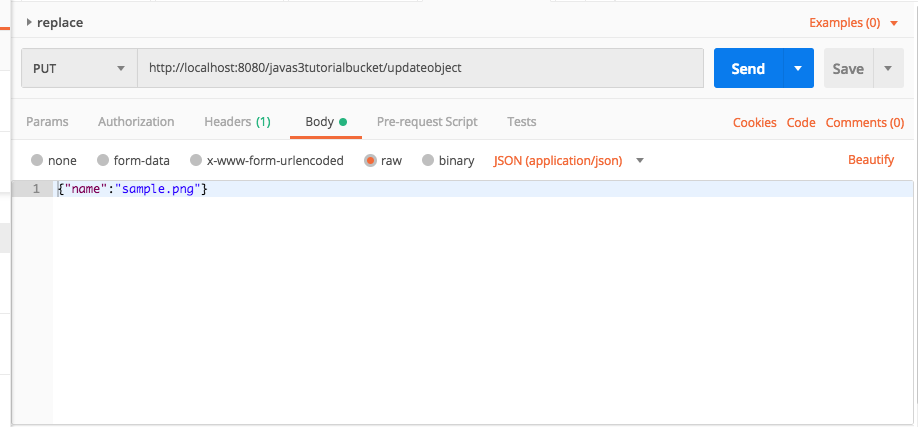Open the Examples (0) dropdown

[x=853, y=23]
